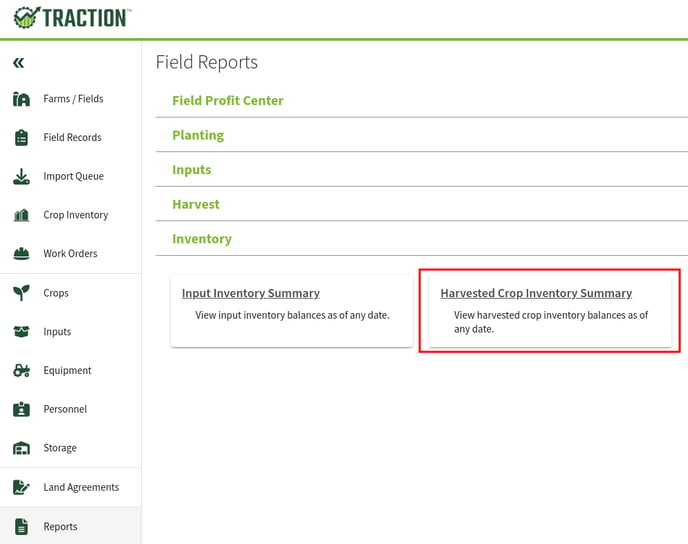
Task: Select the Crops seedling icon
Action: 21,293
